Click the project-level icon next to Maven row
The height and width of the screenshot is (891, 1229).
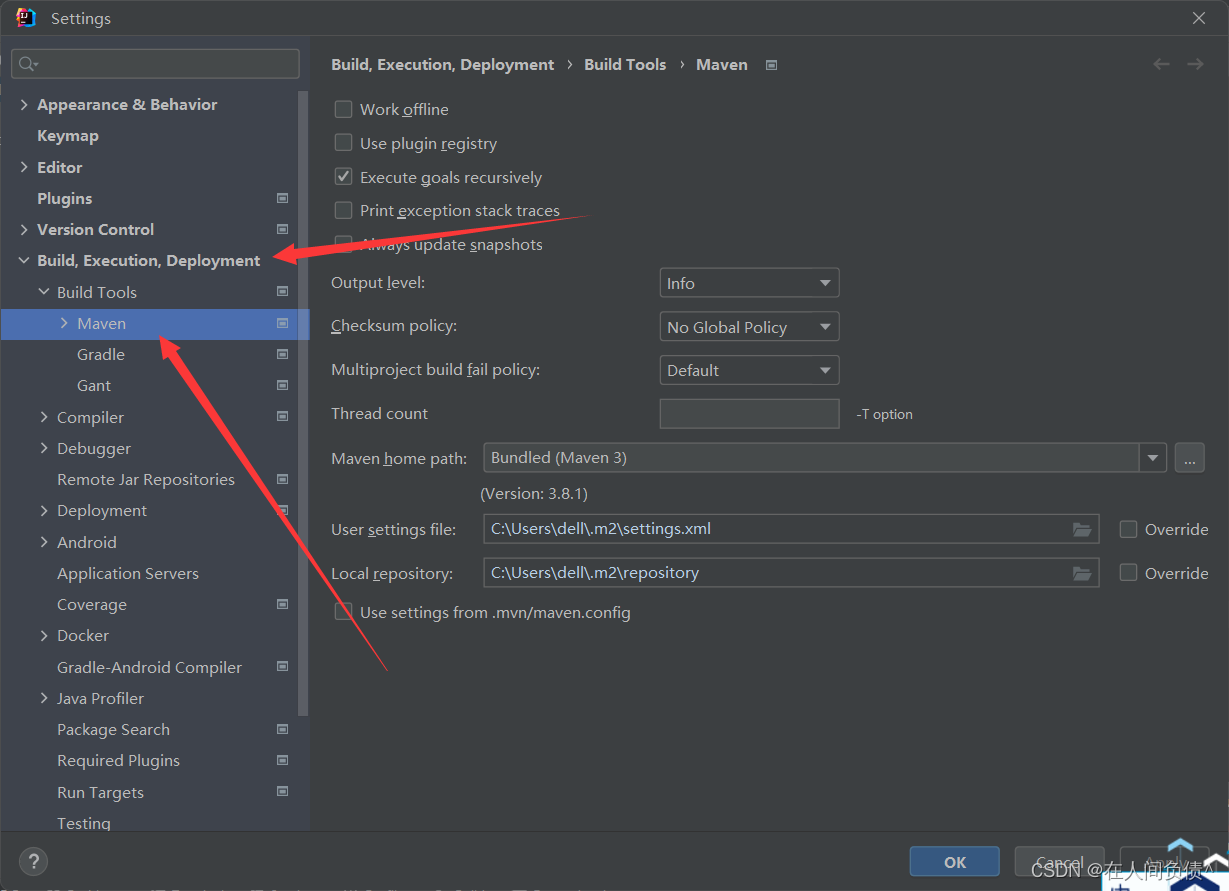point(282,323)
